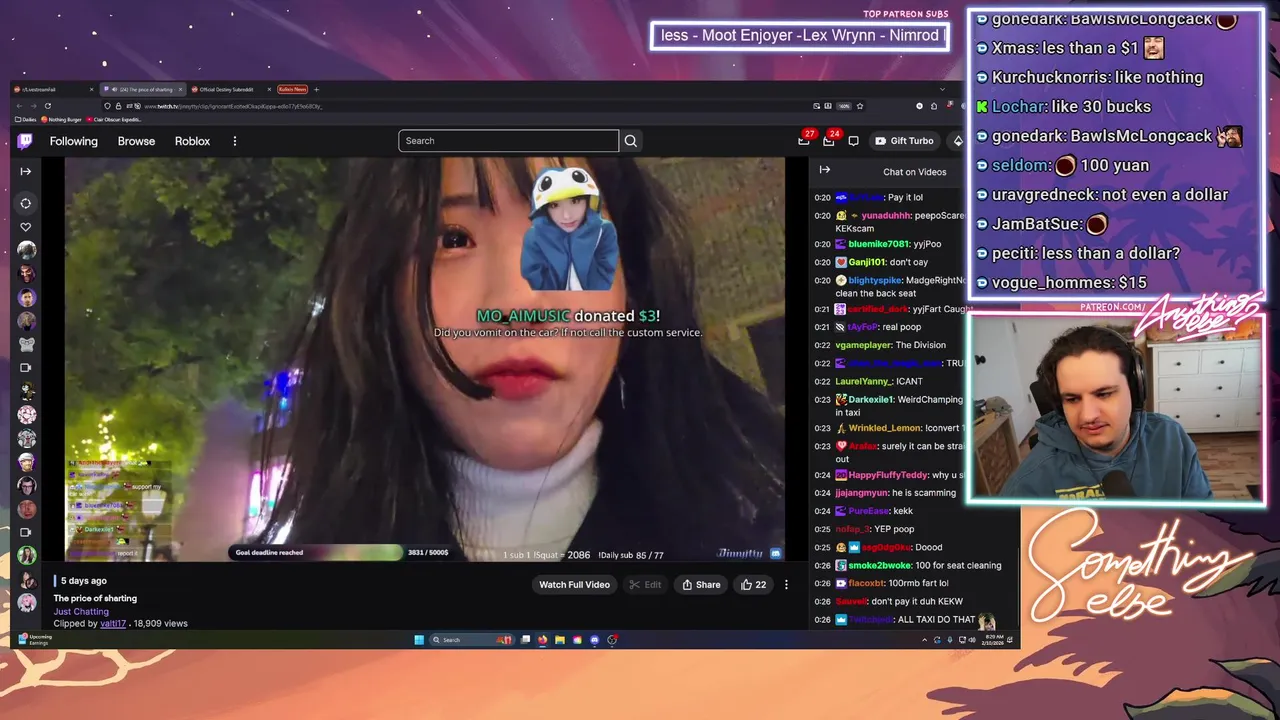1280x720 pixels.
Task: Click the 0:26 timestamp beside flacoxbt
Action: point(822,583)
